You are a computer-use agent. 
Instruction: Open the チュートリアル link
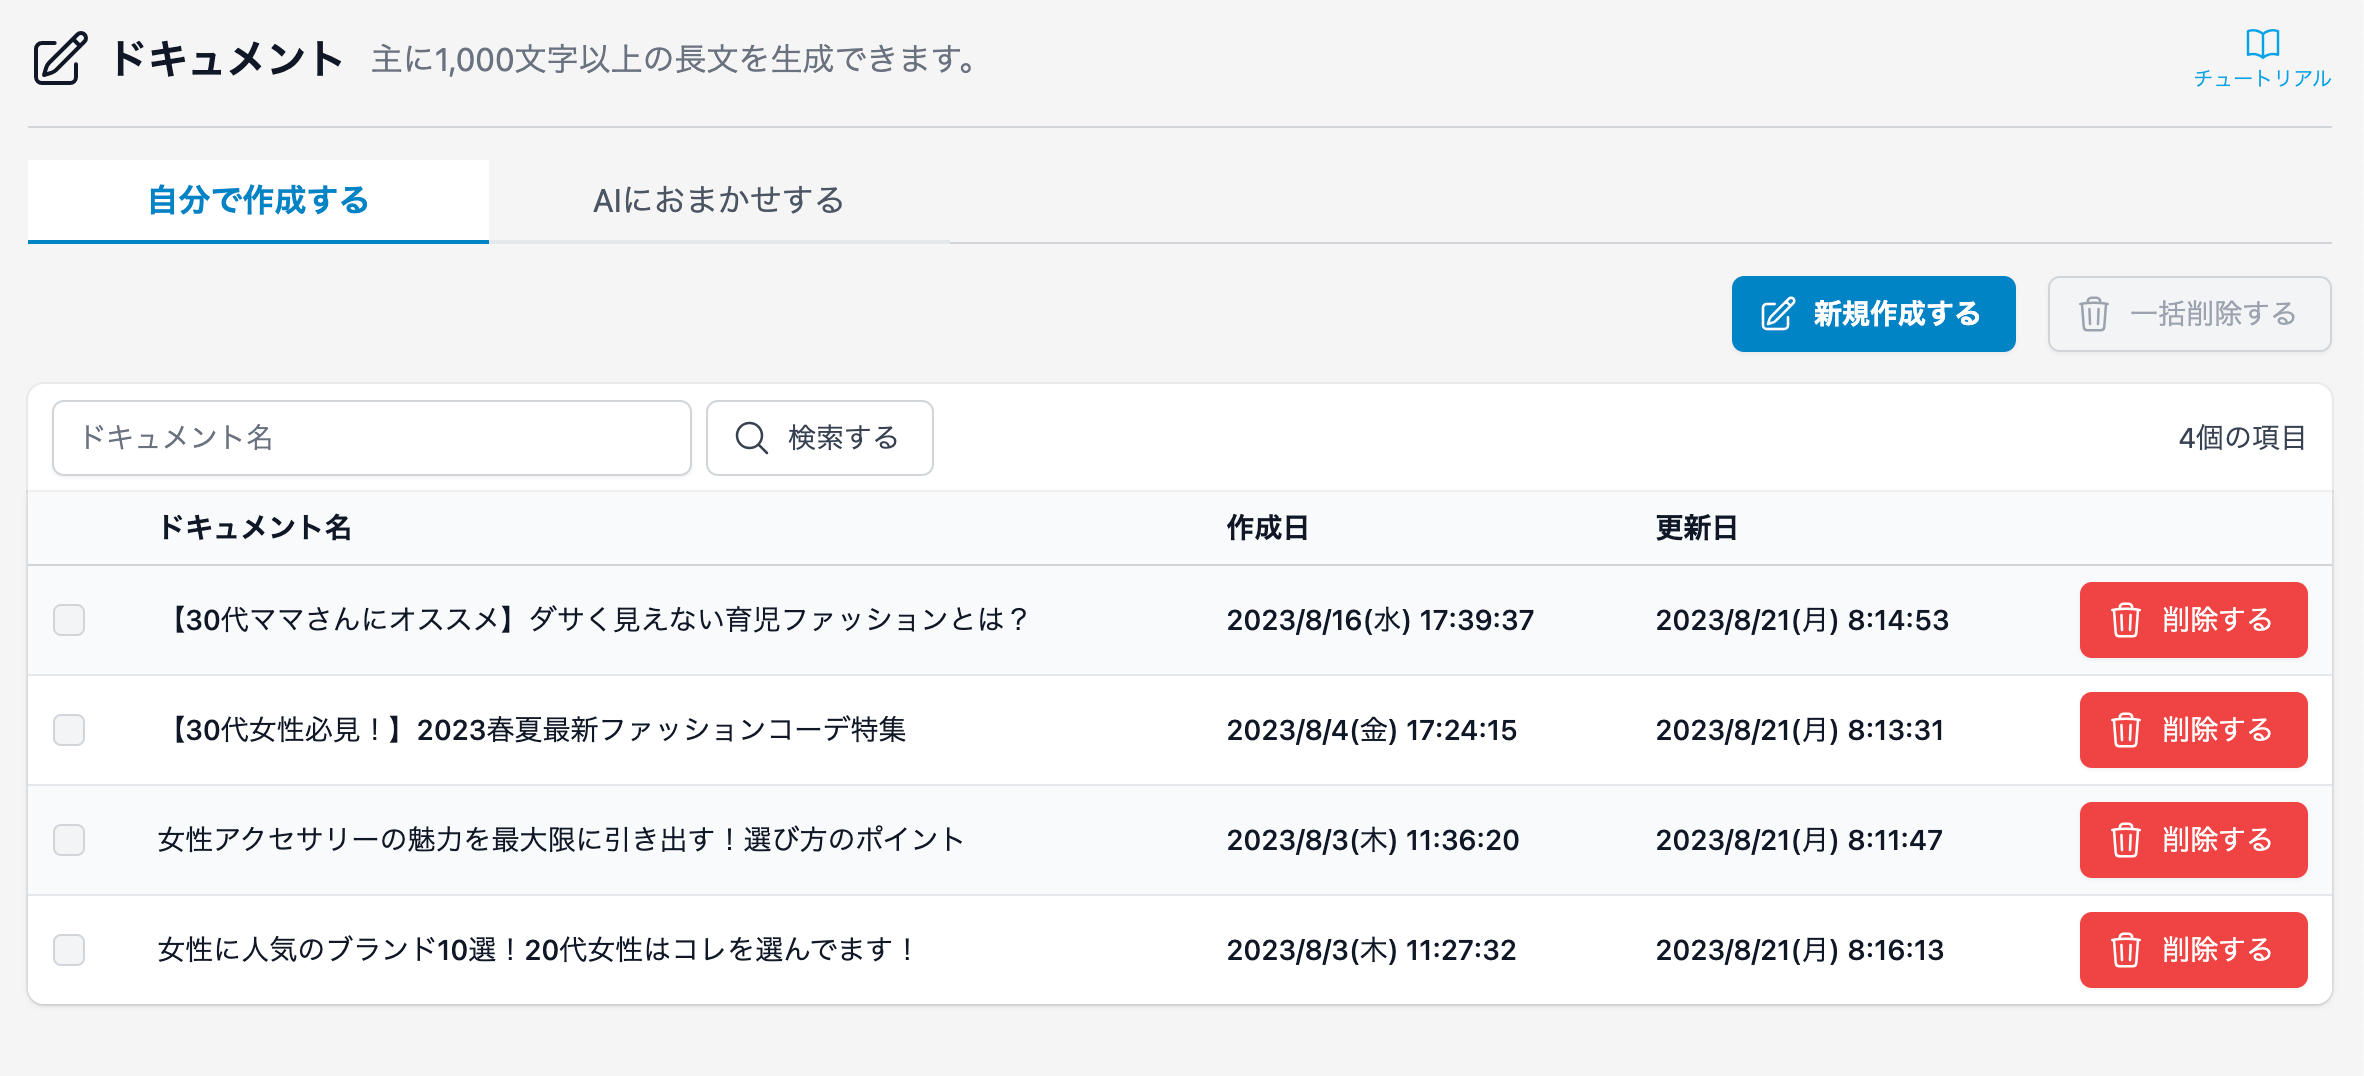point(2262,78)
